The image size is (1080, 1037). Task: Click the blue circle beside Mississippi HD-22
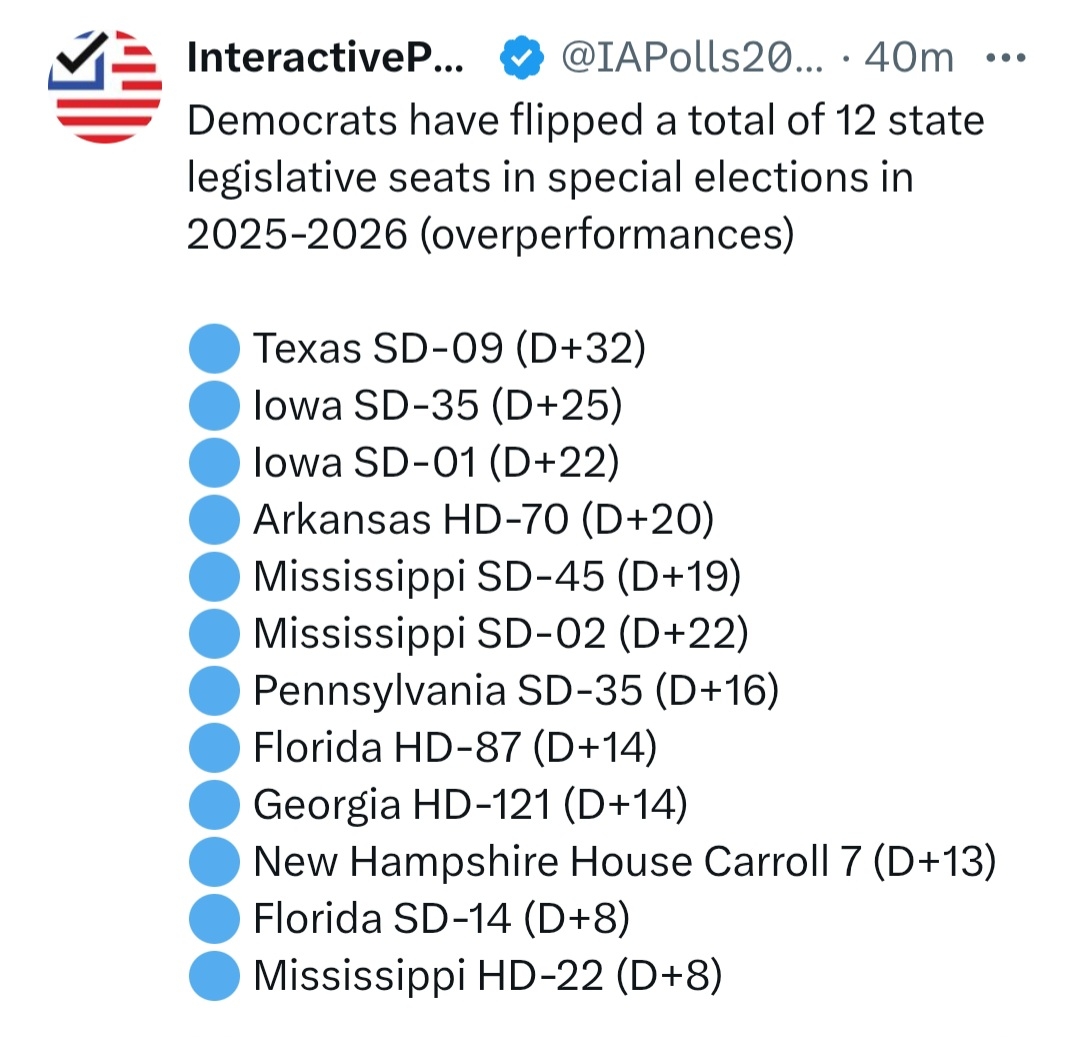coord(213,976)
